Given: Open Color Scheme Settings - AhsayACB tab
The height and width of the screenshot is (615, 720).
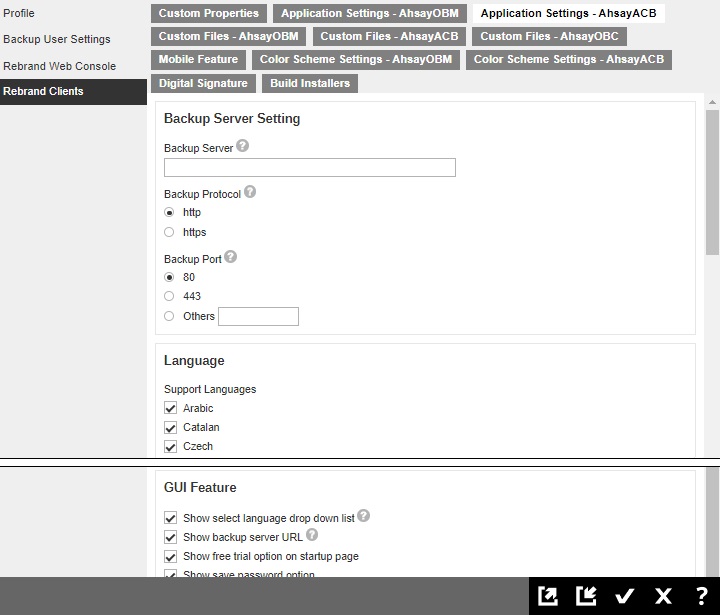Looking at the screenshot, I should [x=569, y=59].
